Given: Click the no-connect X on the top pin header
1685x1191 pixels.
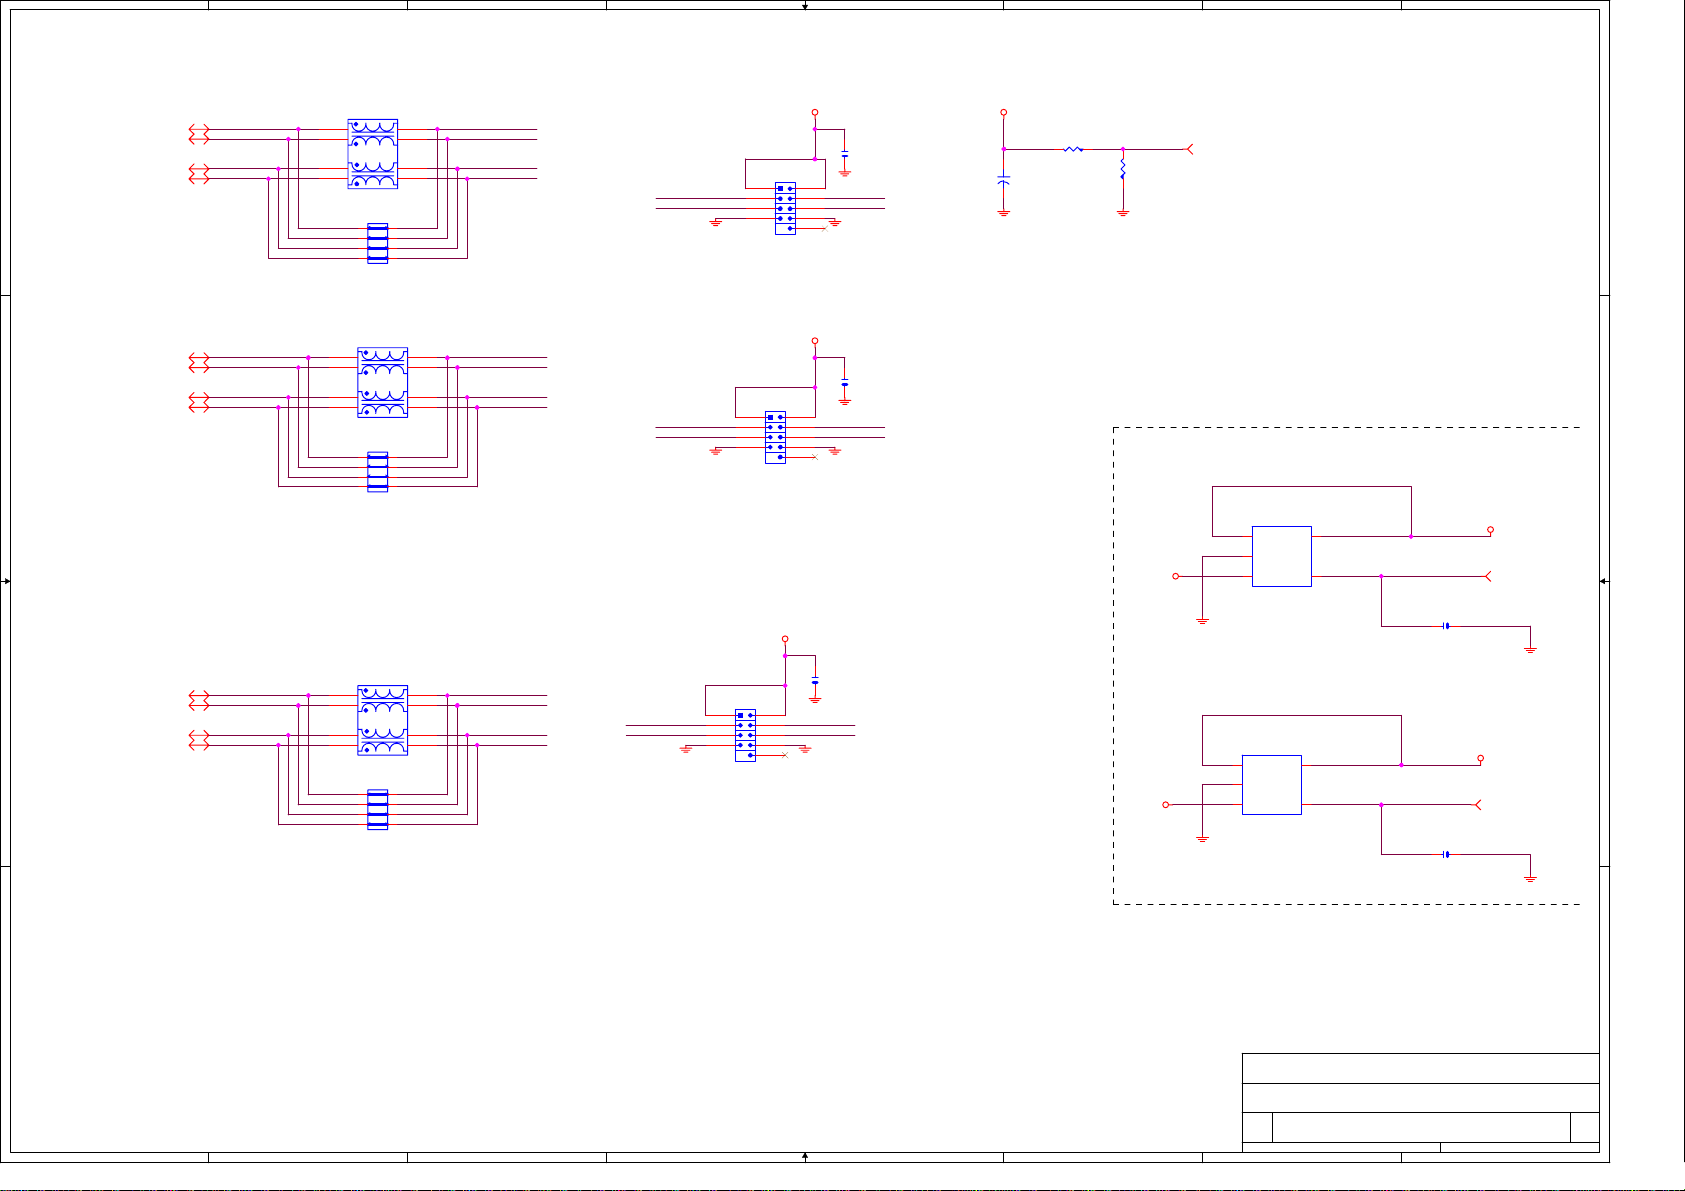Looking at the screenshot, I should tap(825, 229).
